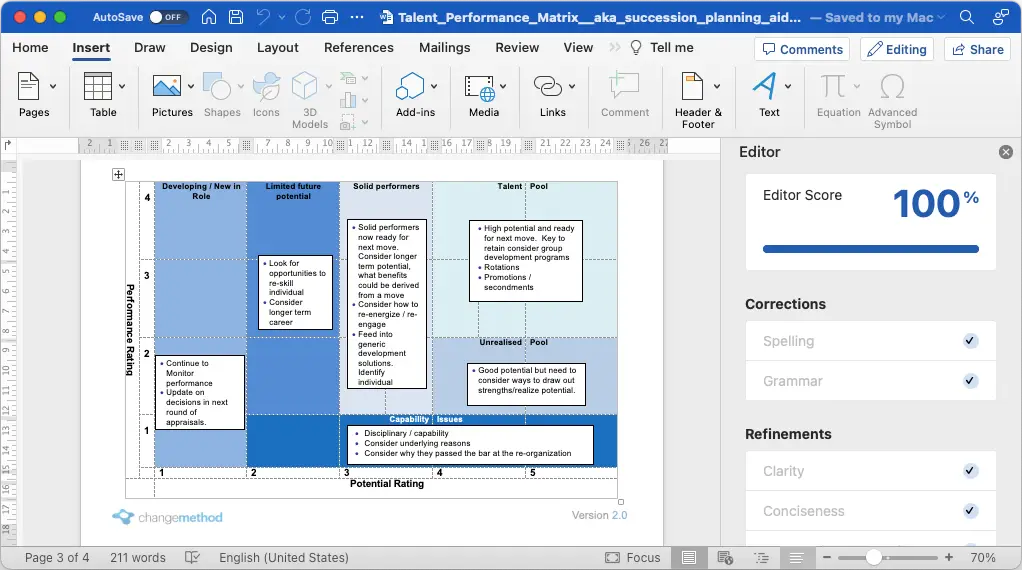Open Links in the ribbon
This screenshot has width=1022, height=570.
tap(548, 87)
